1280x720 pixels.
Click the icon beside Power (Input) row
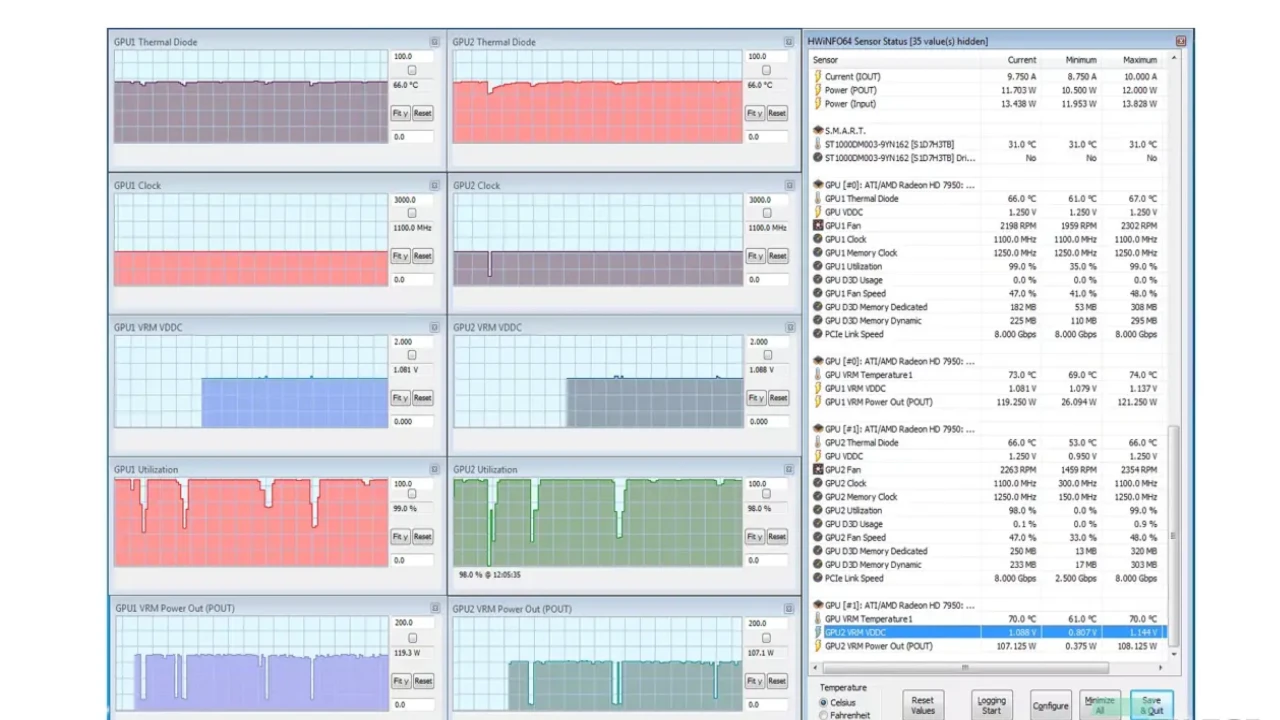pyautogui.click(x=818, y=103)
